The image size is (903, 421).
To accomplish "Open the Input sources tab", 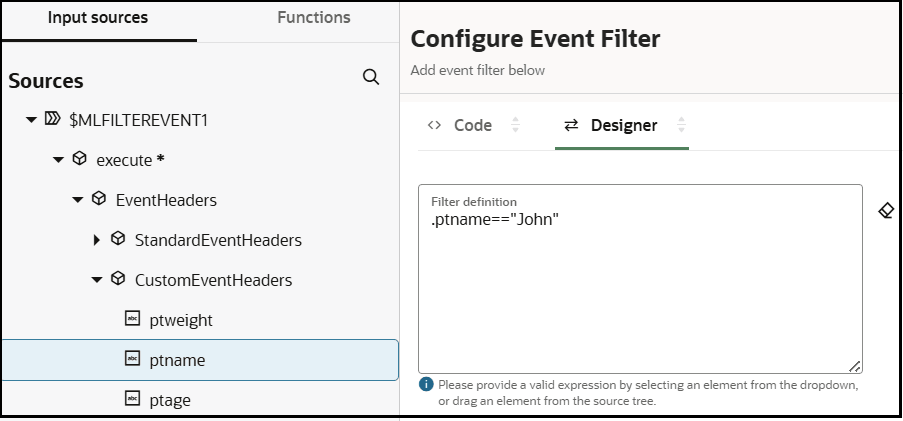I will pos(98,18).
